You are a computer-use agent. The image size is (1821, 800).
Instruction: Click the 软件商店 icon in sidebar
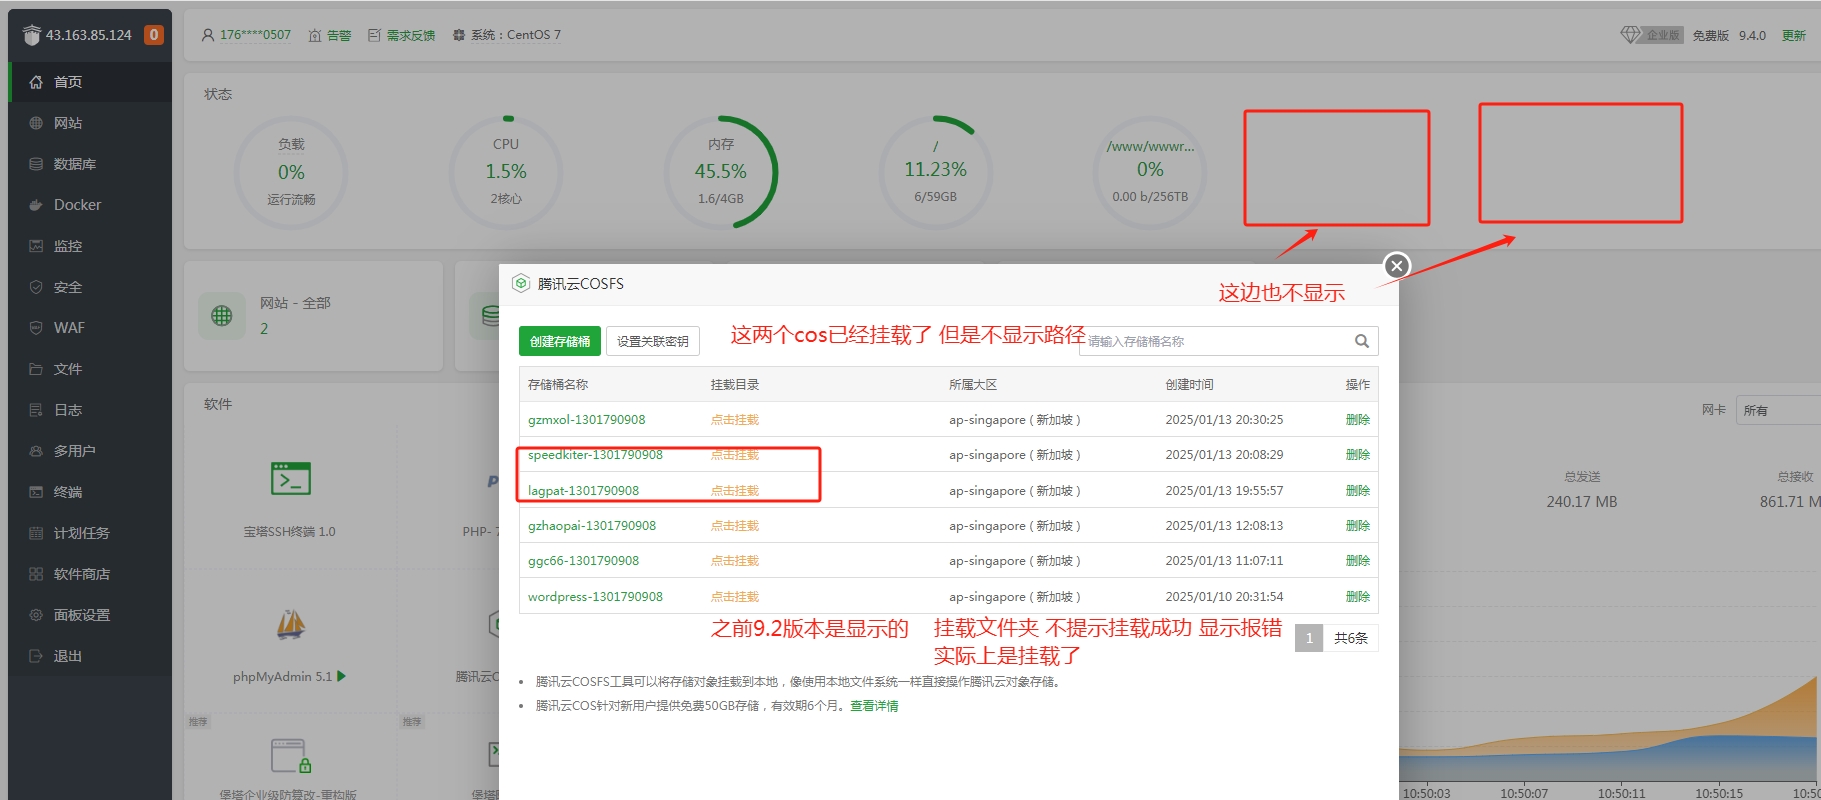[36, 574]
